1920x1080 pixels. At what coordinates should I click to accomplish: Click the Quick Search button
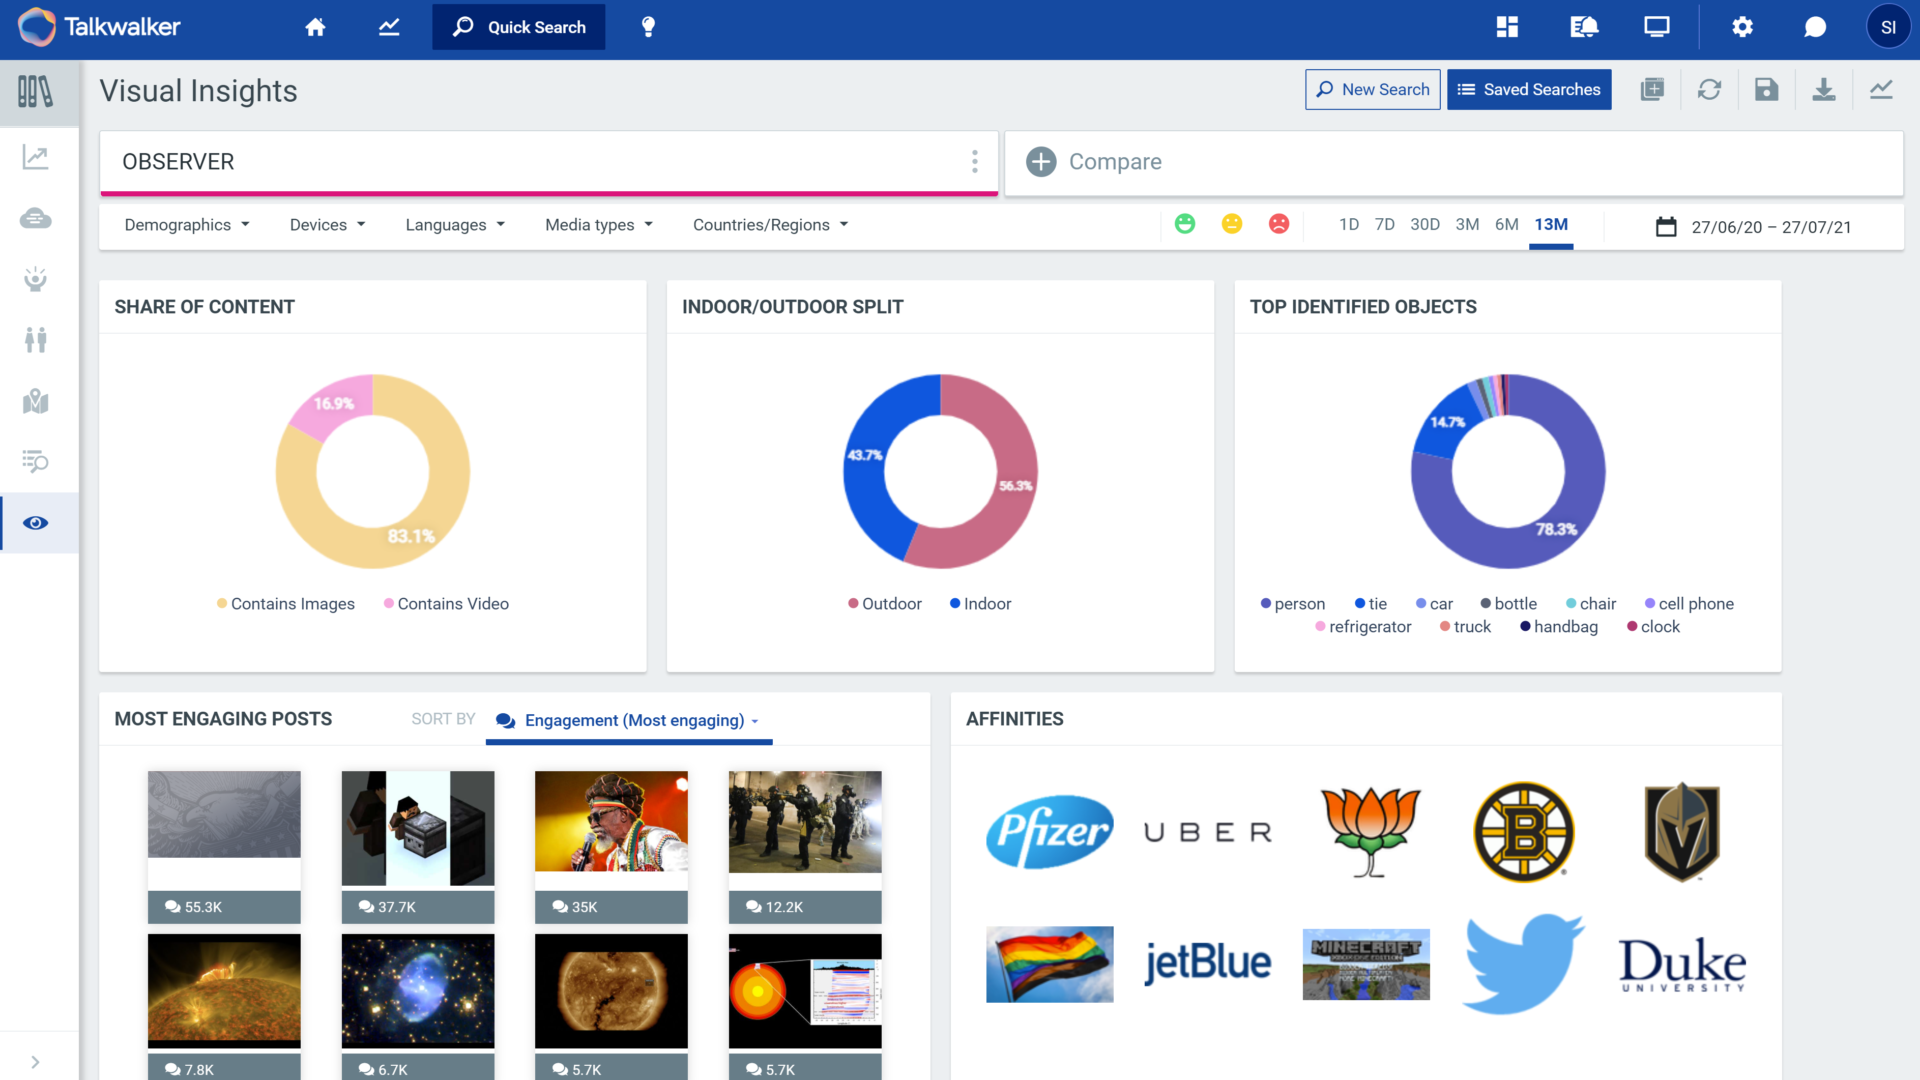pos(518,27)
